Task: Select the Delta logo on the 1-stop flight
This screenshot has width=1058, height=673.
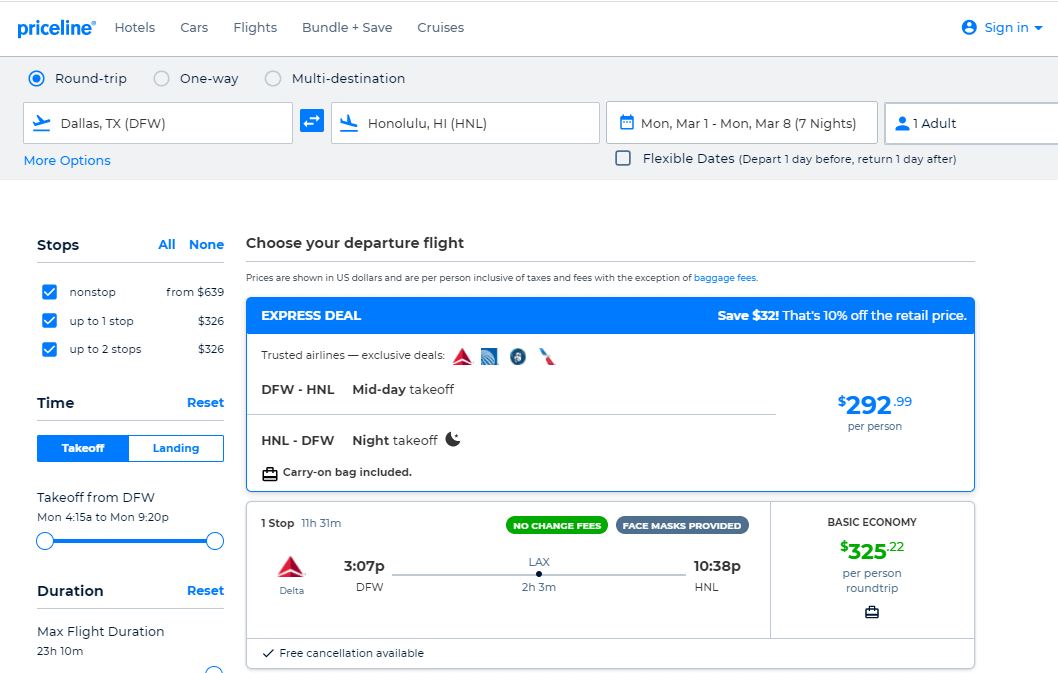Action: pyautogui.click(x=291, y=566)
